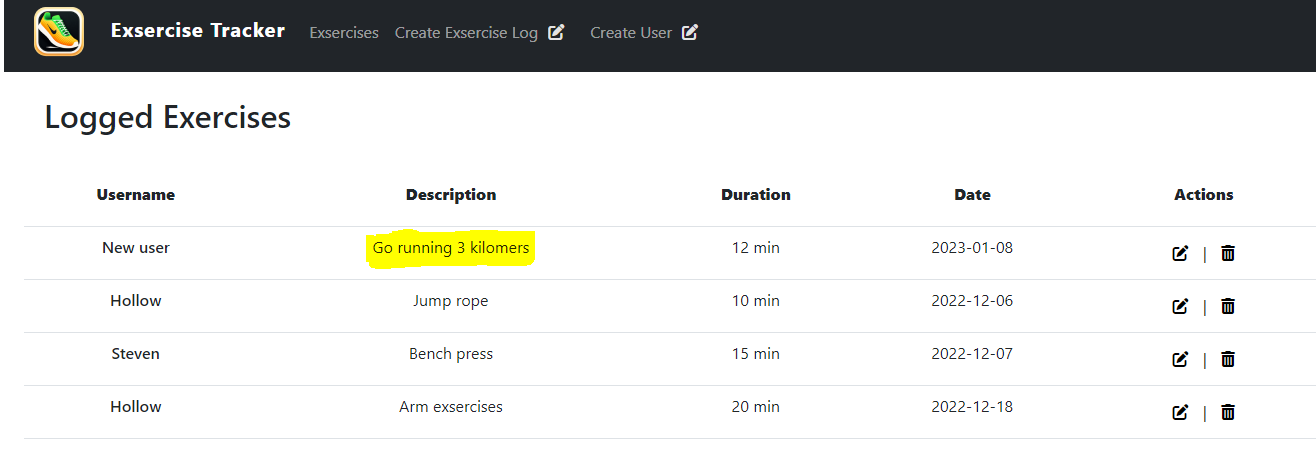The width and height of the screenshot is (1316, 451).
Task: Select the New user username cell
Action: pos(136,248)
